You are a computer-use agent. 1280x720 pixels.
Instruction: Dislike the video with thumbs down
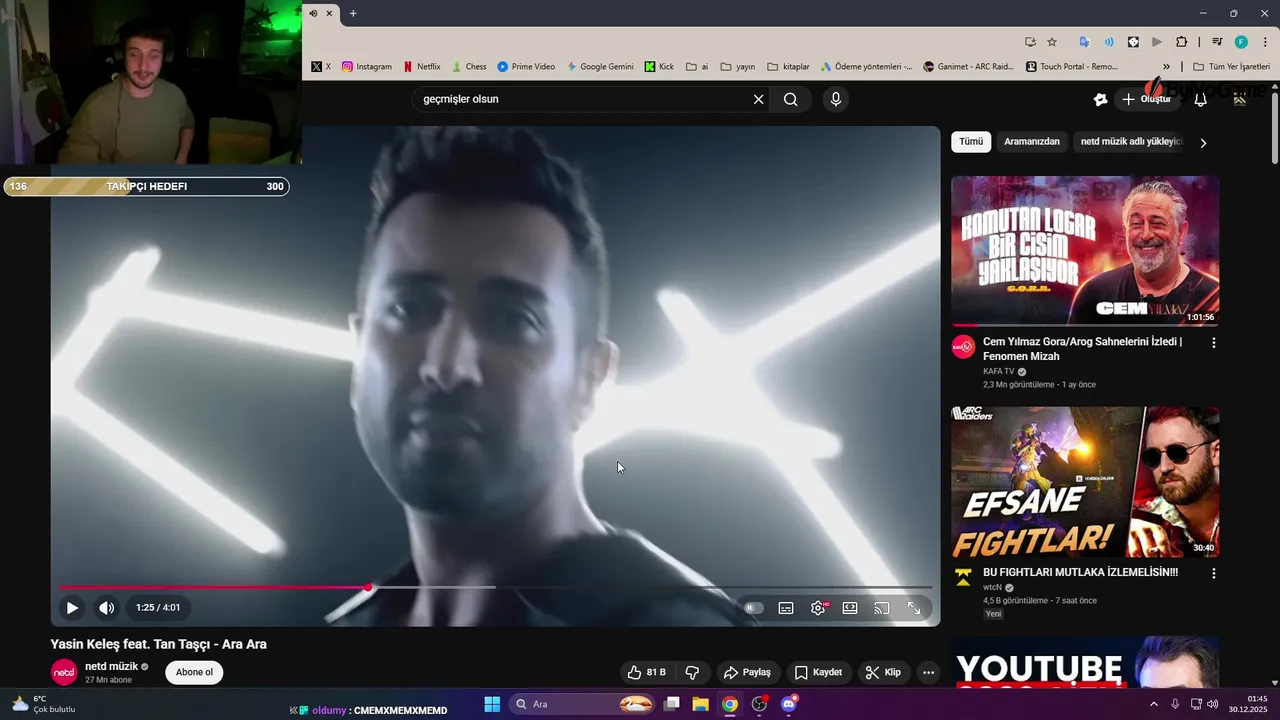click(x=692, y=672)
